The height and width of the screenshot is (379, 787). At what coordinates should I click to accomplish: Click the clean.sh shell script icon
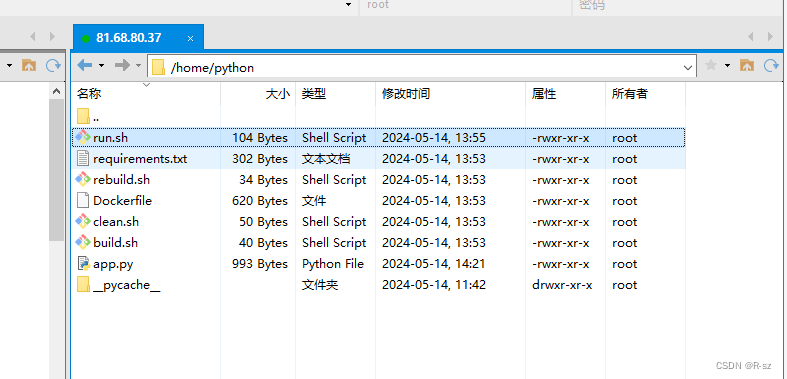coord(83,221)
